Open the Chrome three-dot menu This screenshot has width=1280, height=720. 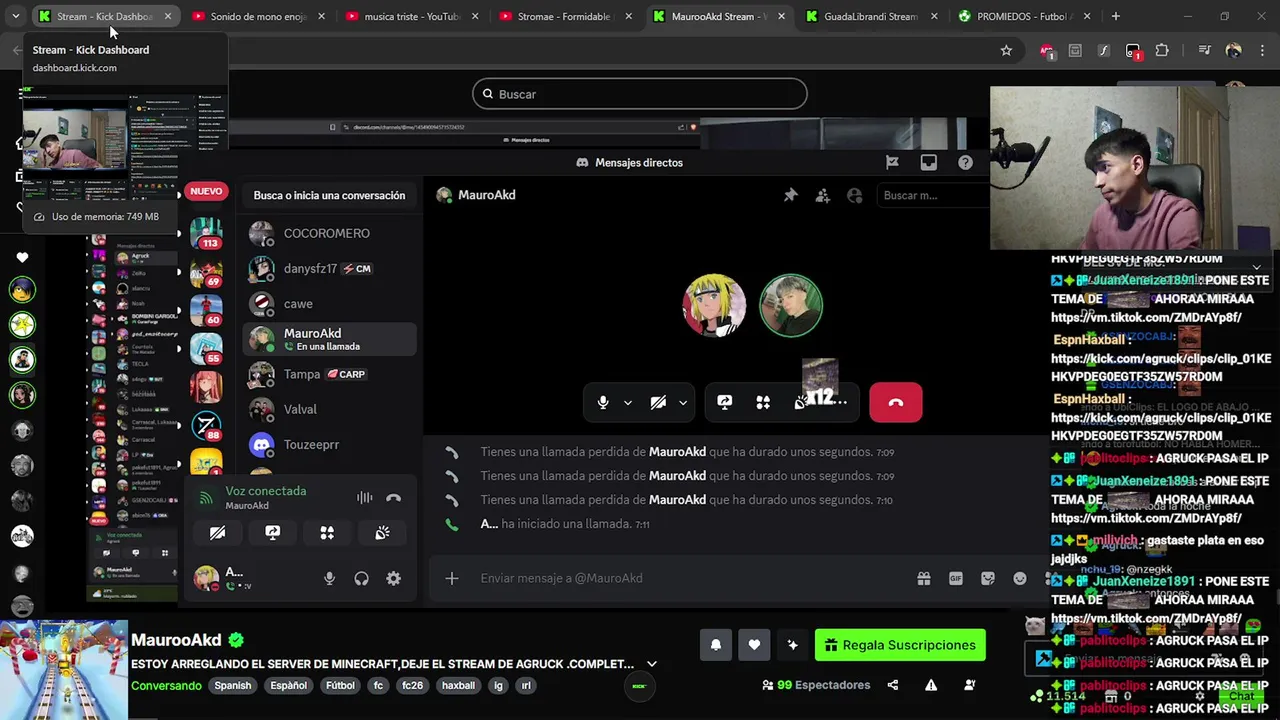coord(1260,51)
